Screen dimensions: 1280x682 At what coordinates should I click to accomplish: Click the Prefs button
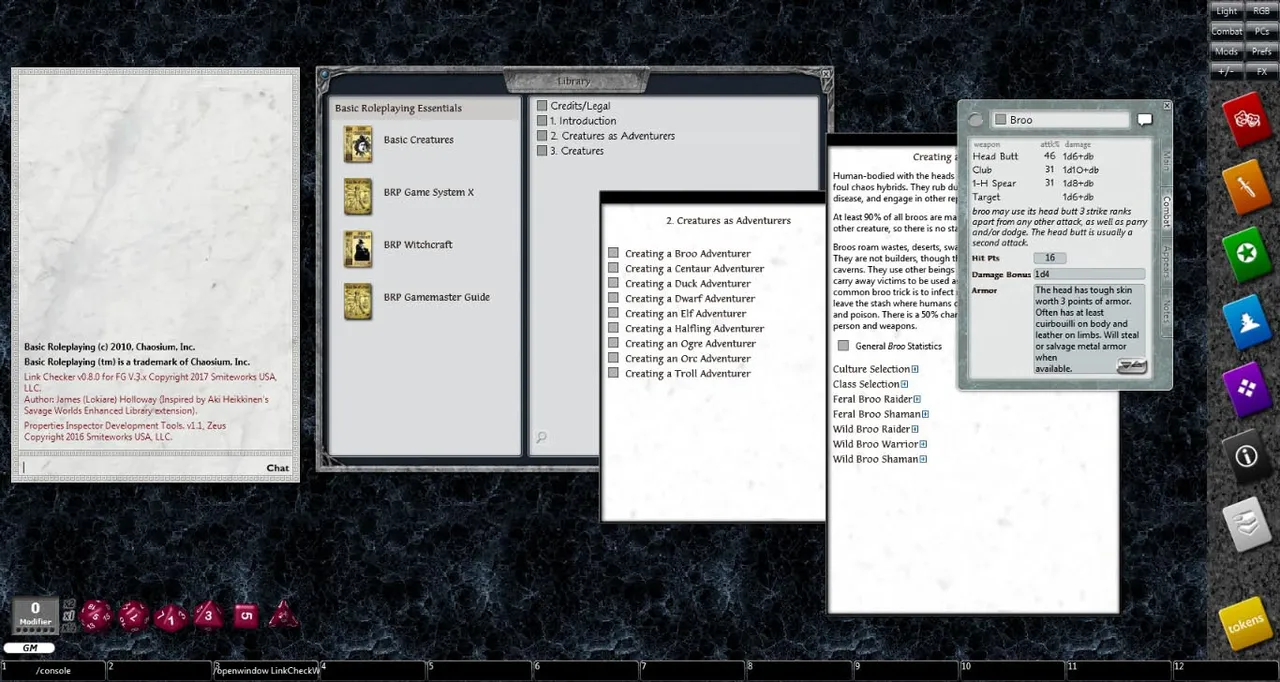tap(1260, 51)
